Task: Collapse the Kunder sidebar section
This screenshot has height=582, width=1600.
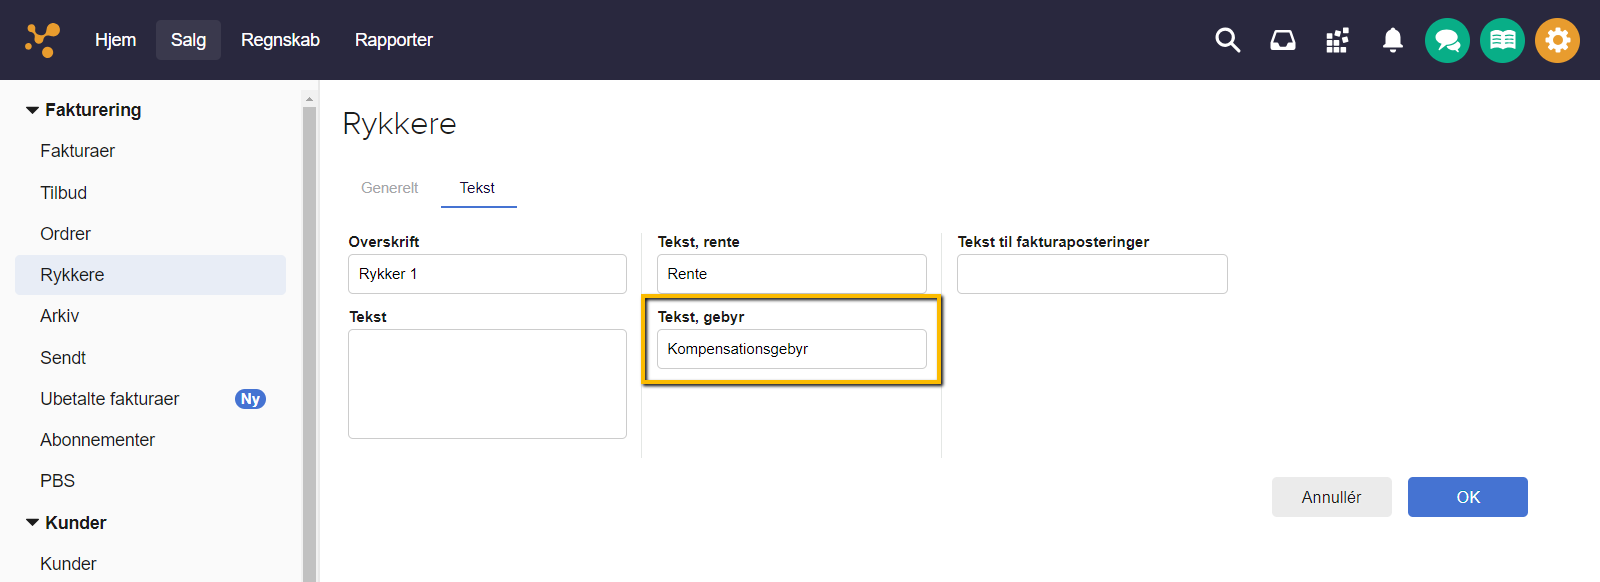Action: click(33, 523)
